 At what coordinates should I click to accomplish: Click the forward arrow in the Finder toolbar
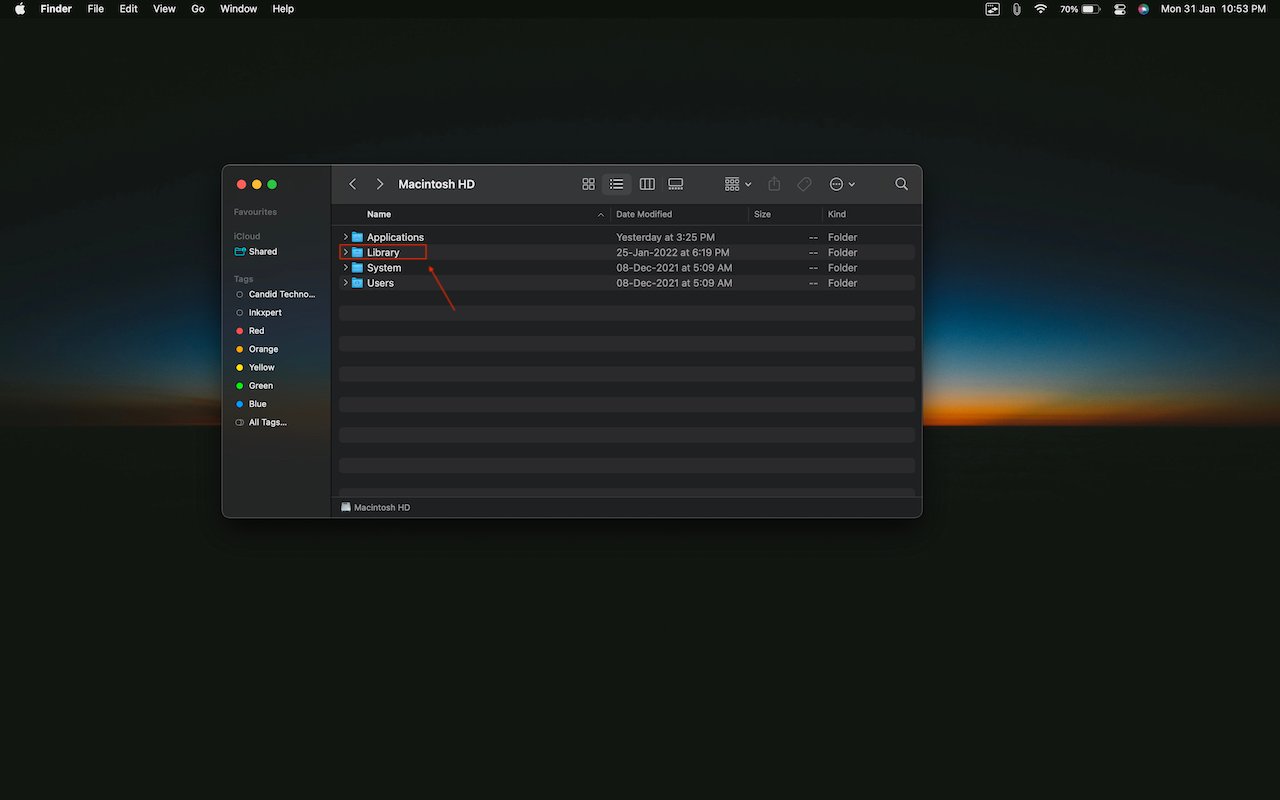point(380,184)
